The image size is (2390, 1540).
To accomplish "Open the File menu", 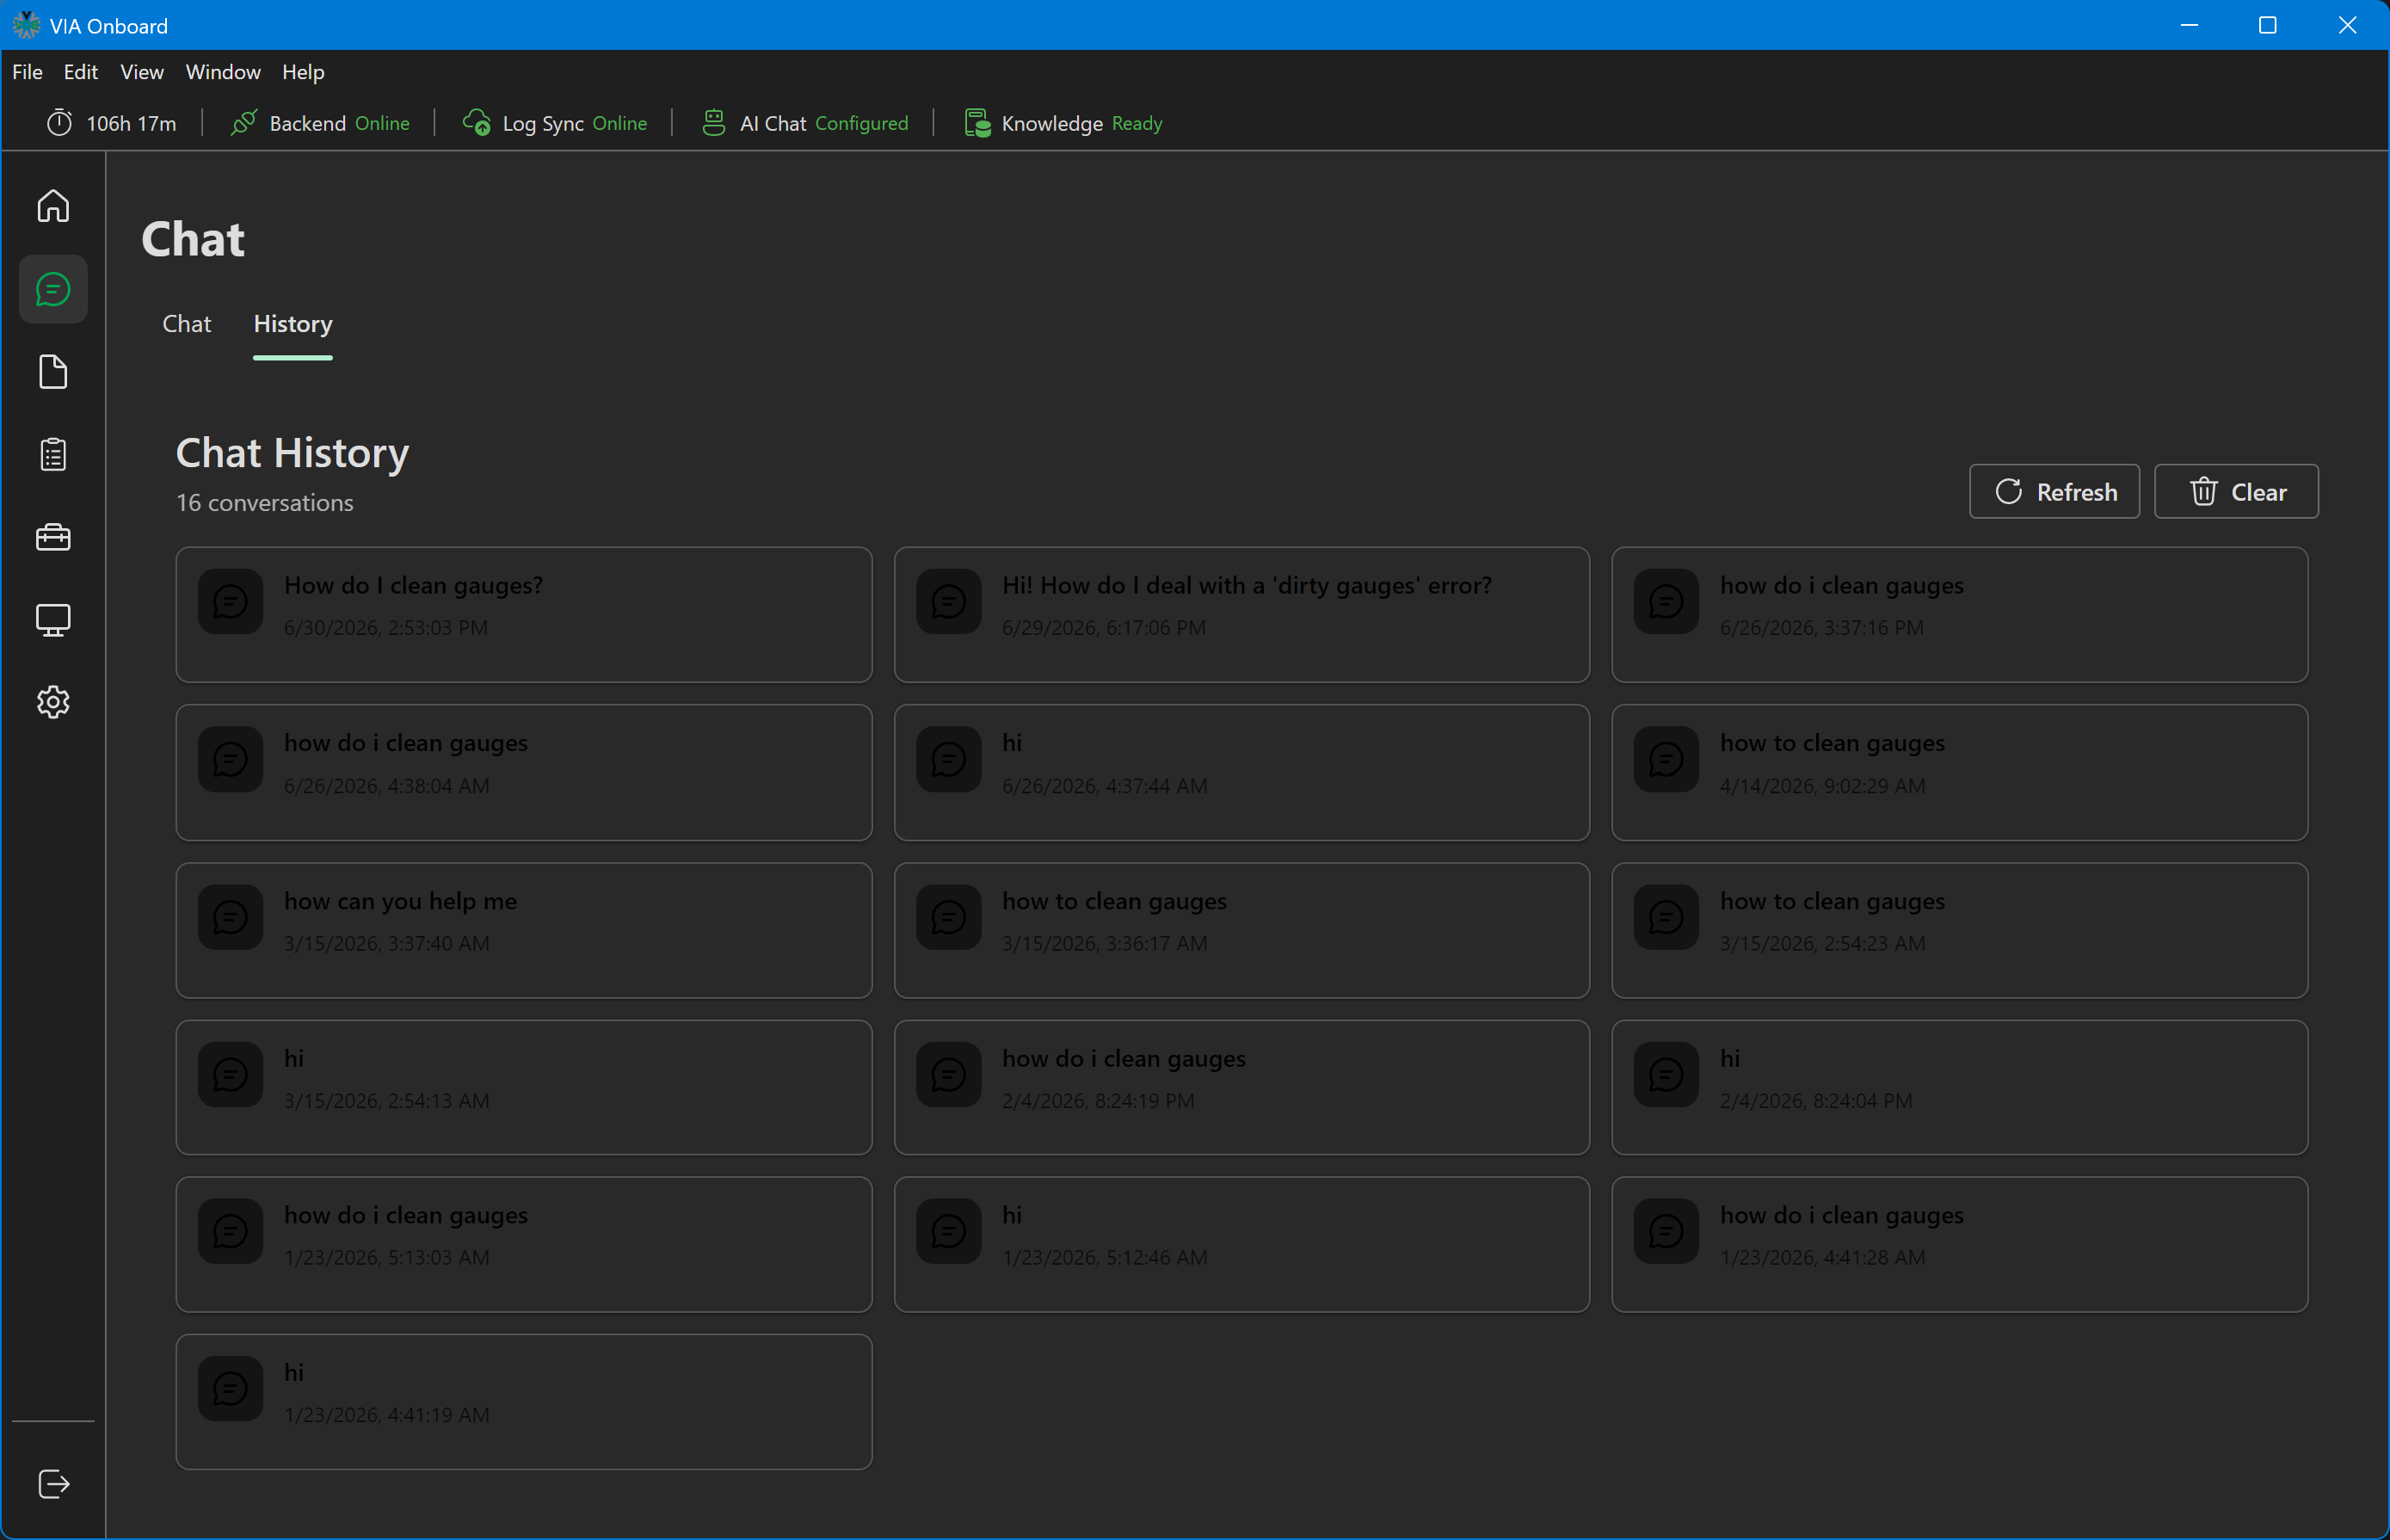I will 27,72.
